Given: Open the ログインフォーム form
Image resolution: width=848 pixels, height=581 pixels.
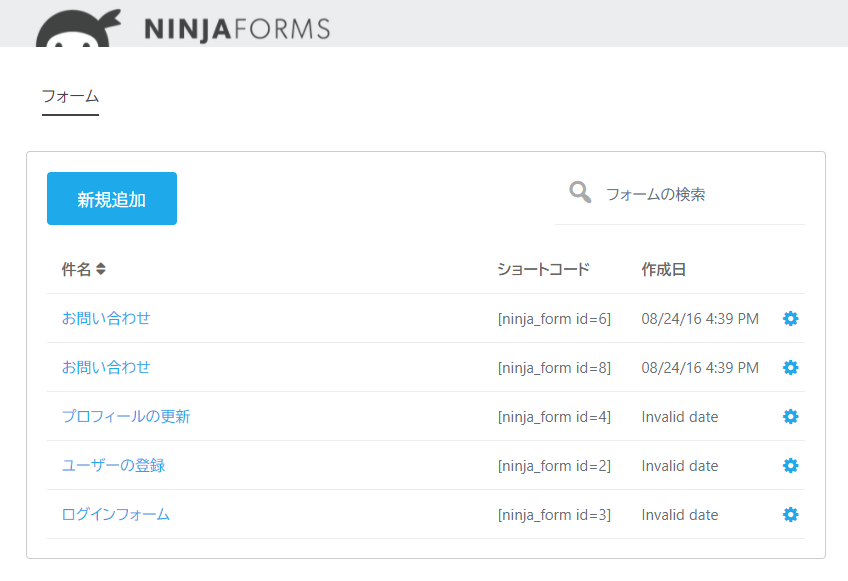Looking at the screenshot, I should (116, 514).
